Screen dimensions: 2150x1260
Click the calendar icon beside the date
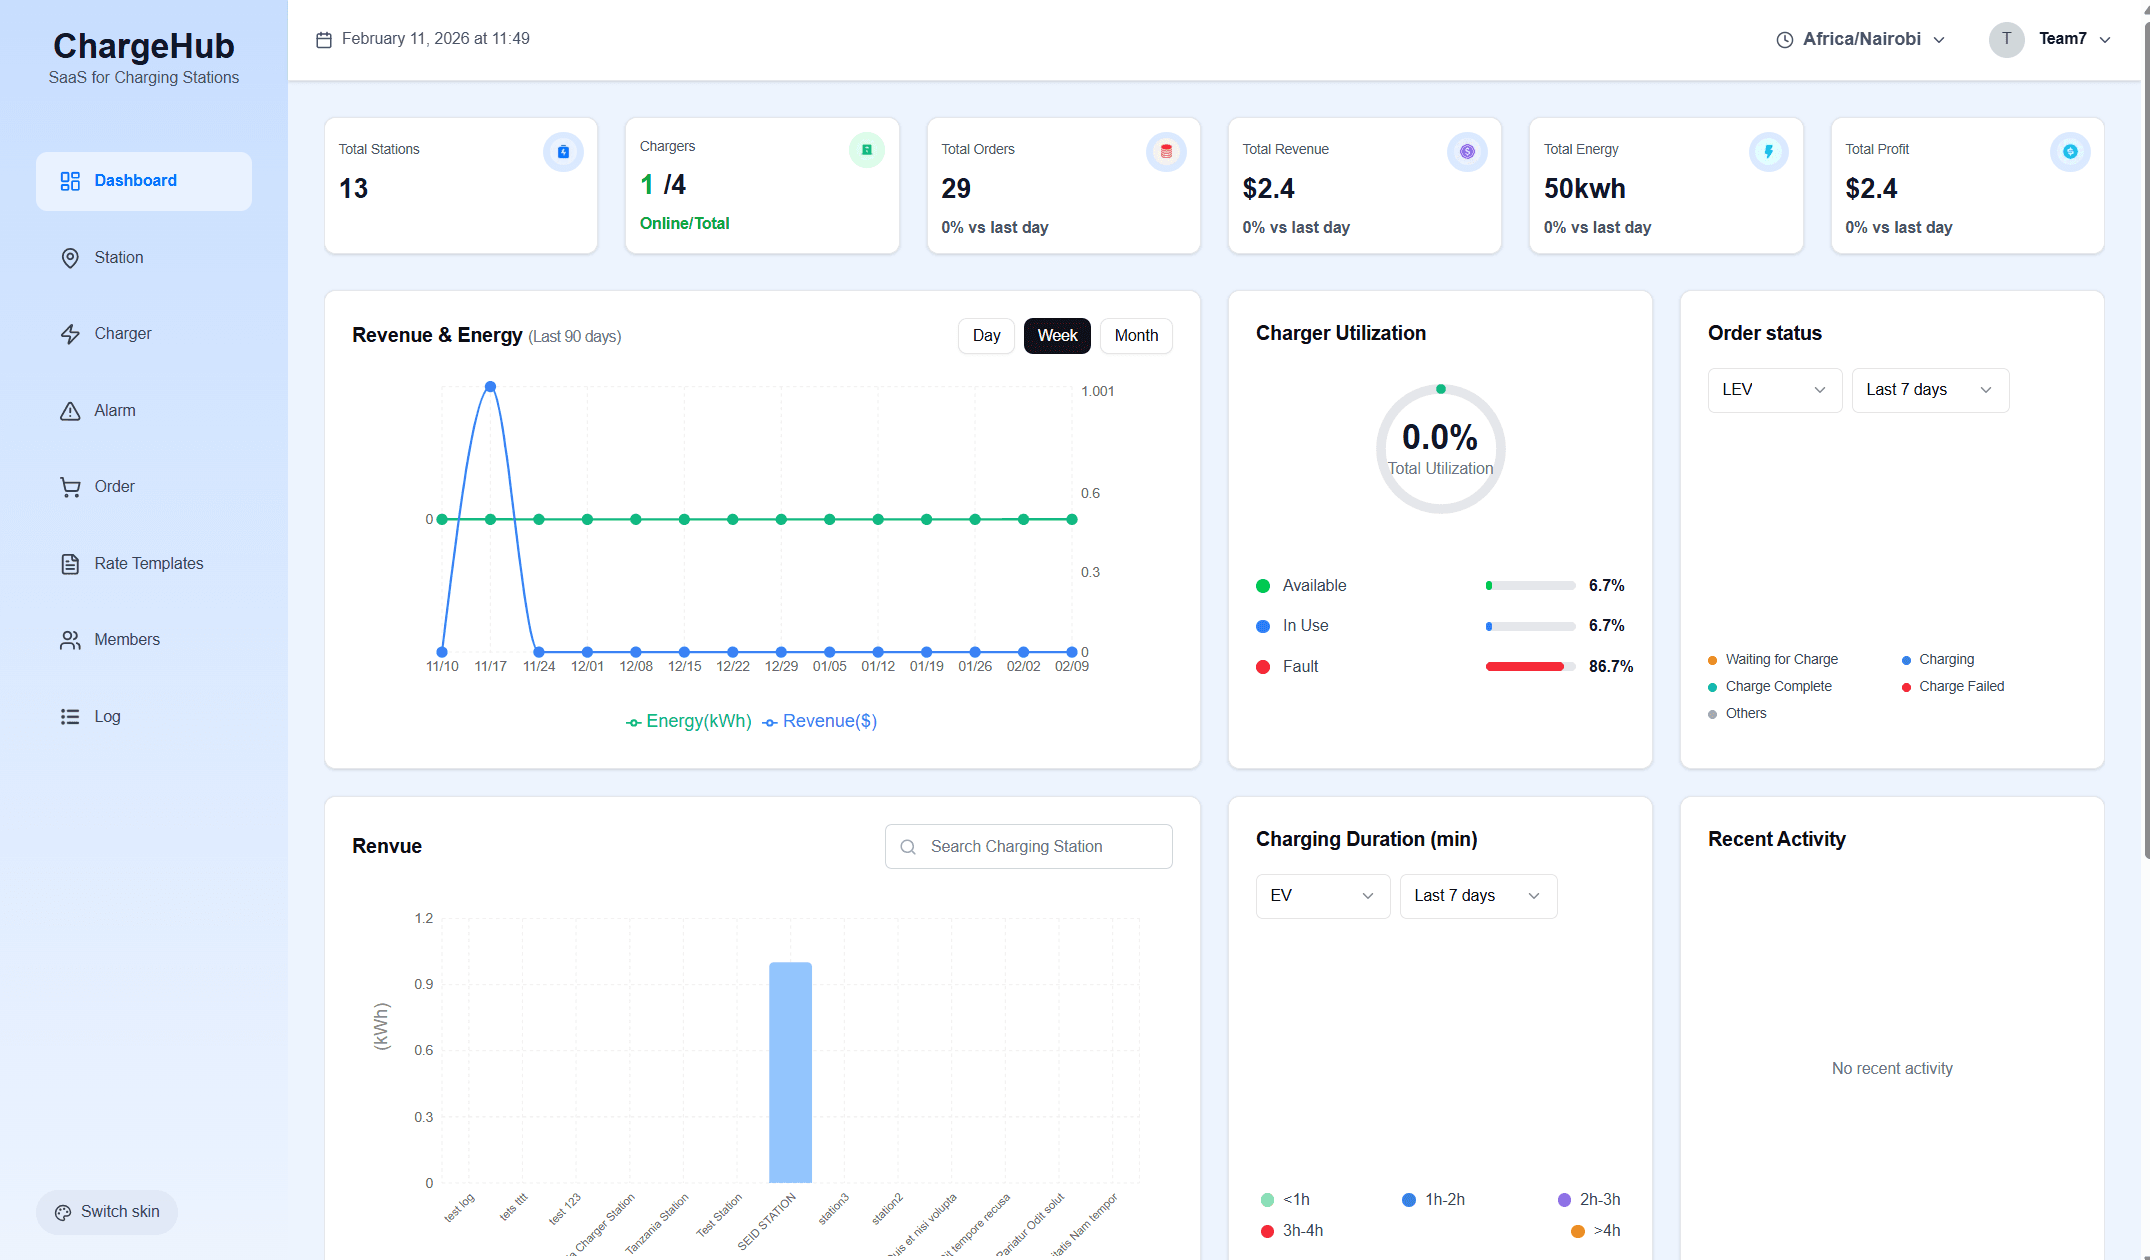[x=324, y=40]
